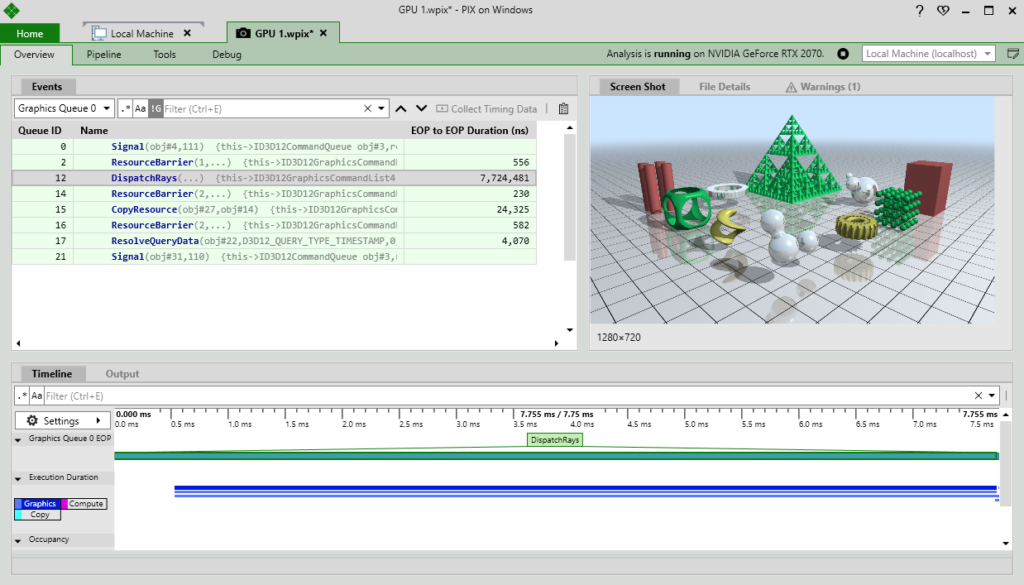The width and height of the screenshot is (1024, 585).
Task: Switch to the Pipeline tab
Action: [103, 55]
